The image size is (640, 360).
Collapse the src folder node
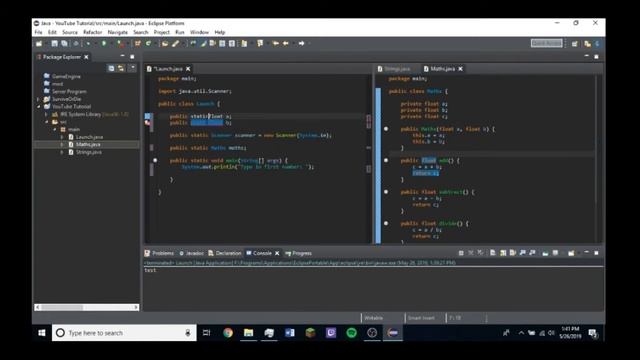tap(46, 122)
